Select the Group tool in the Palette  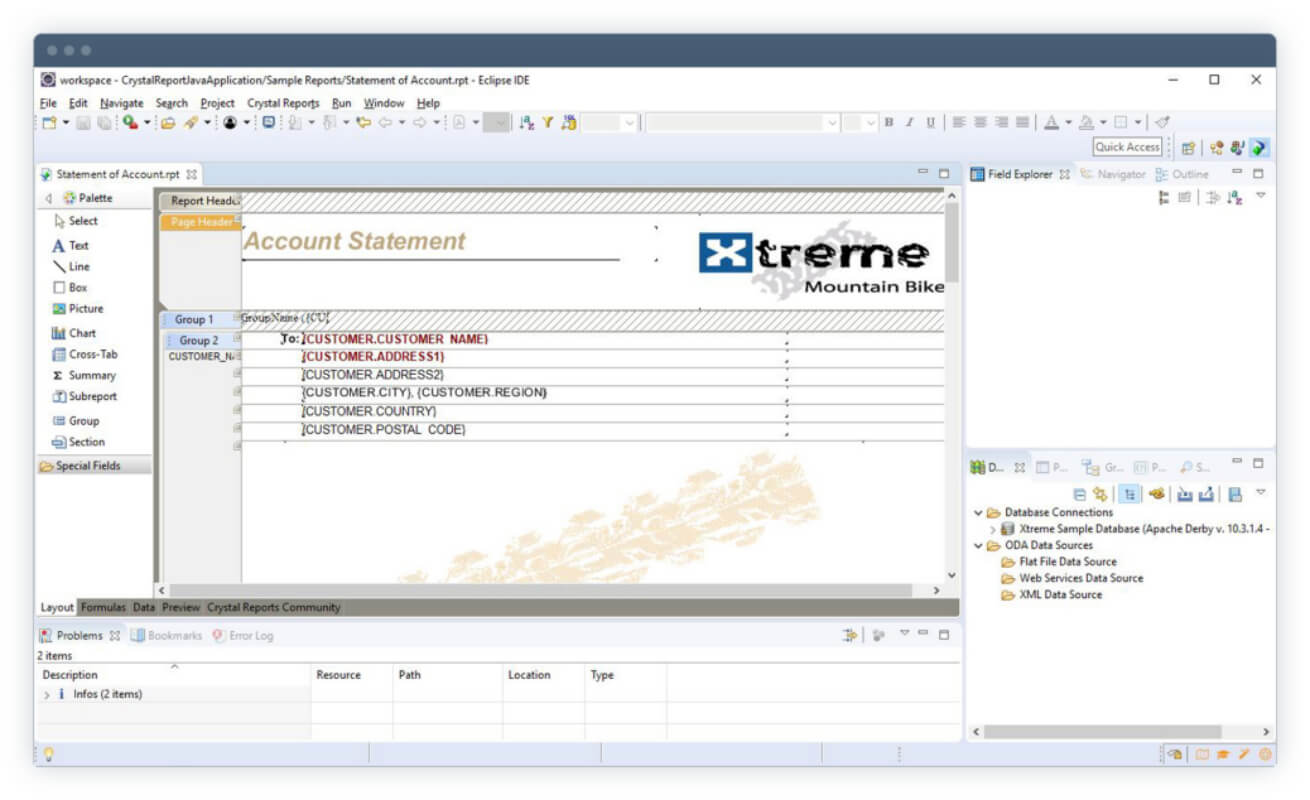coord(75,421)
